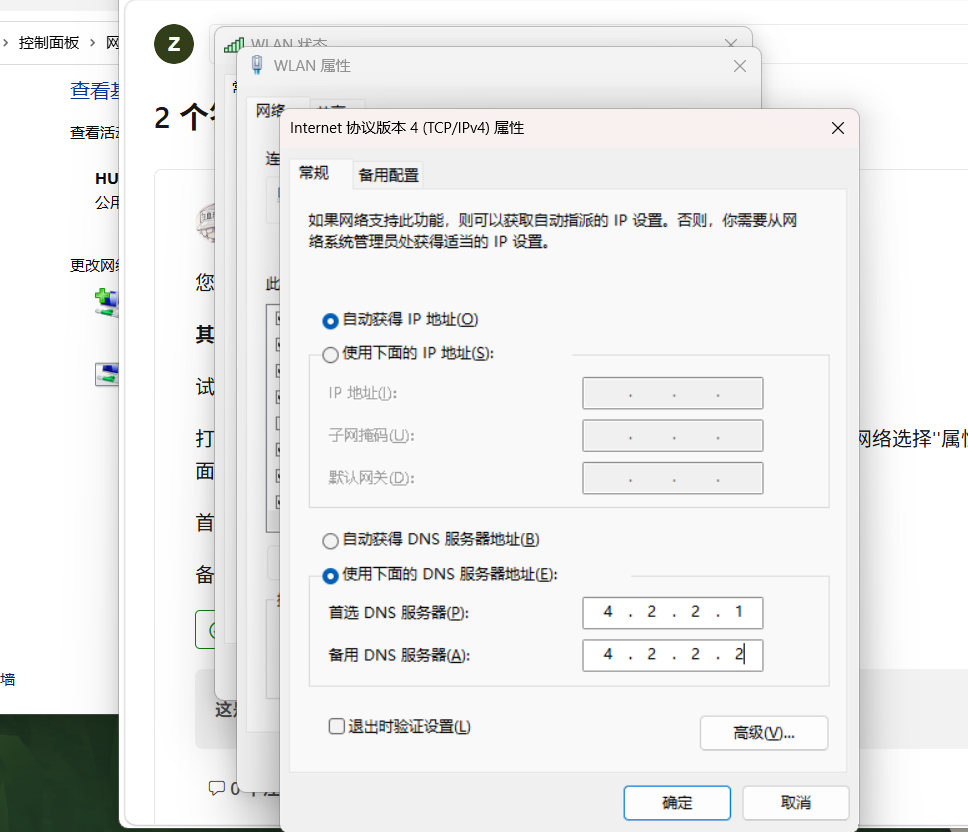Screen dimensions: 968x832
Task: Click the 网络 tab in WLAN 属性
Action: pos(272,110)
